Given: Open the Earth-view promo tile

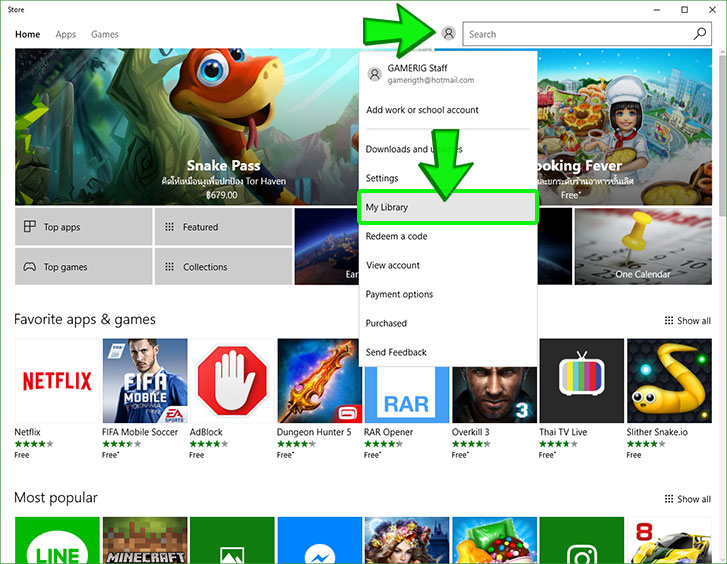Looking at the screenshot, I should click(x=327, y=246).
